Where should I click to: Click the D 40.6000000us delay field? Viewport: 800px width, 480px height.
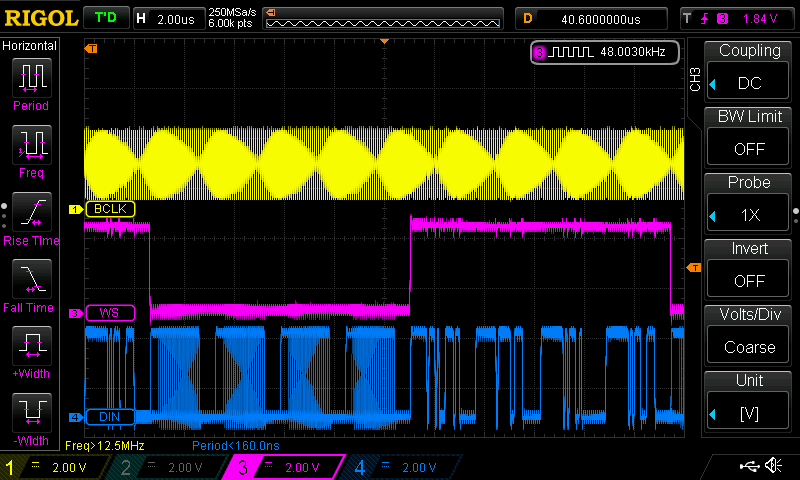click(x=591, y=18)
